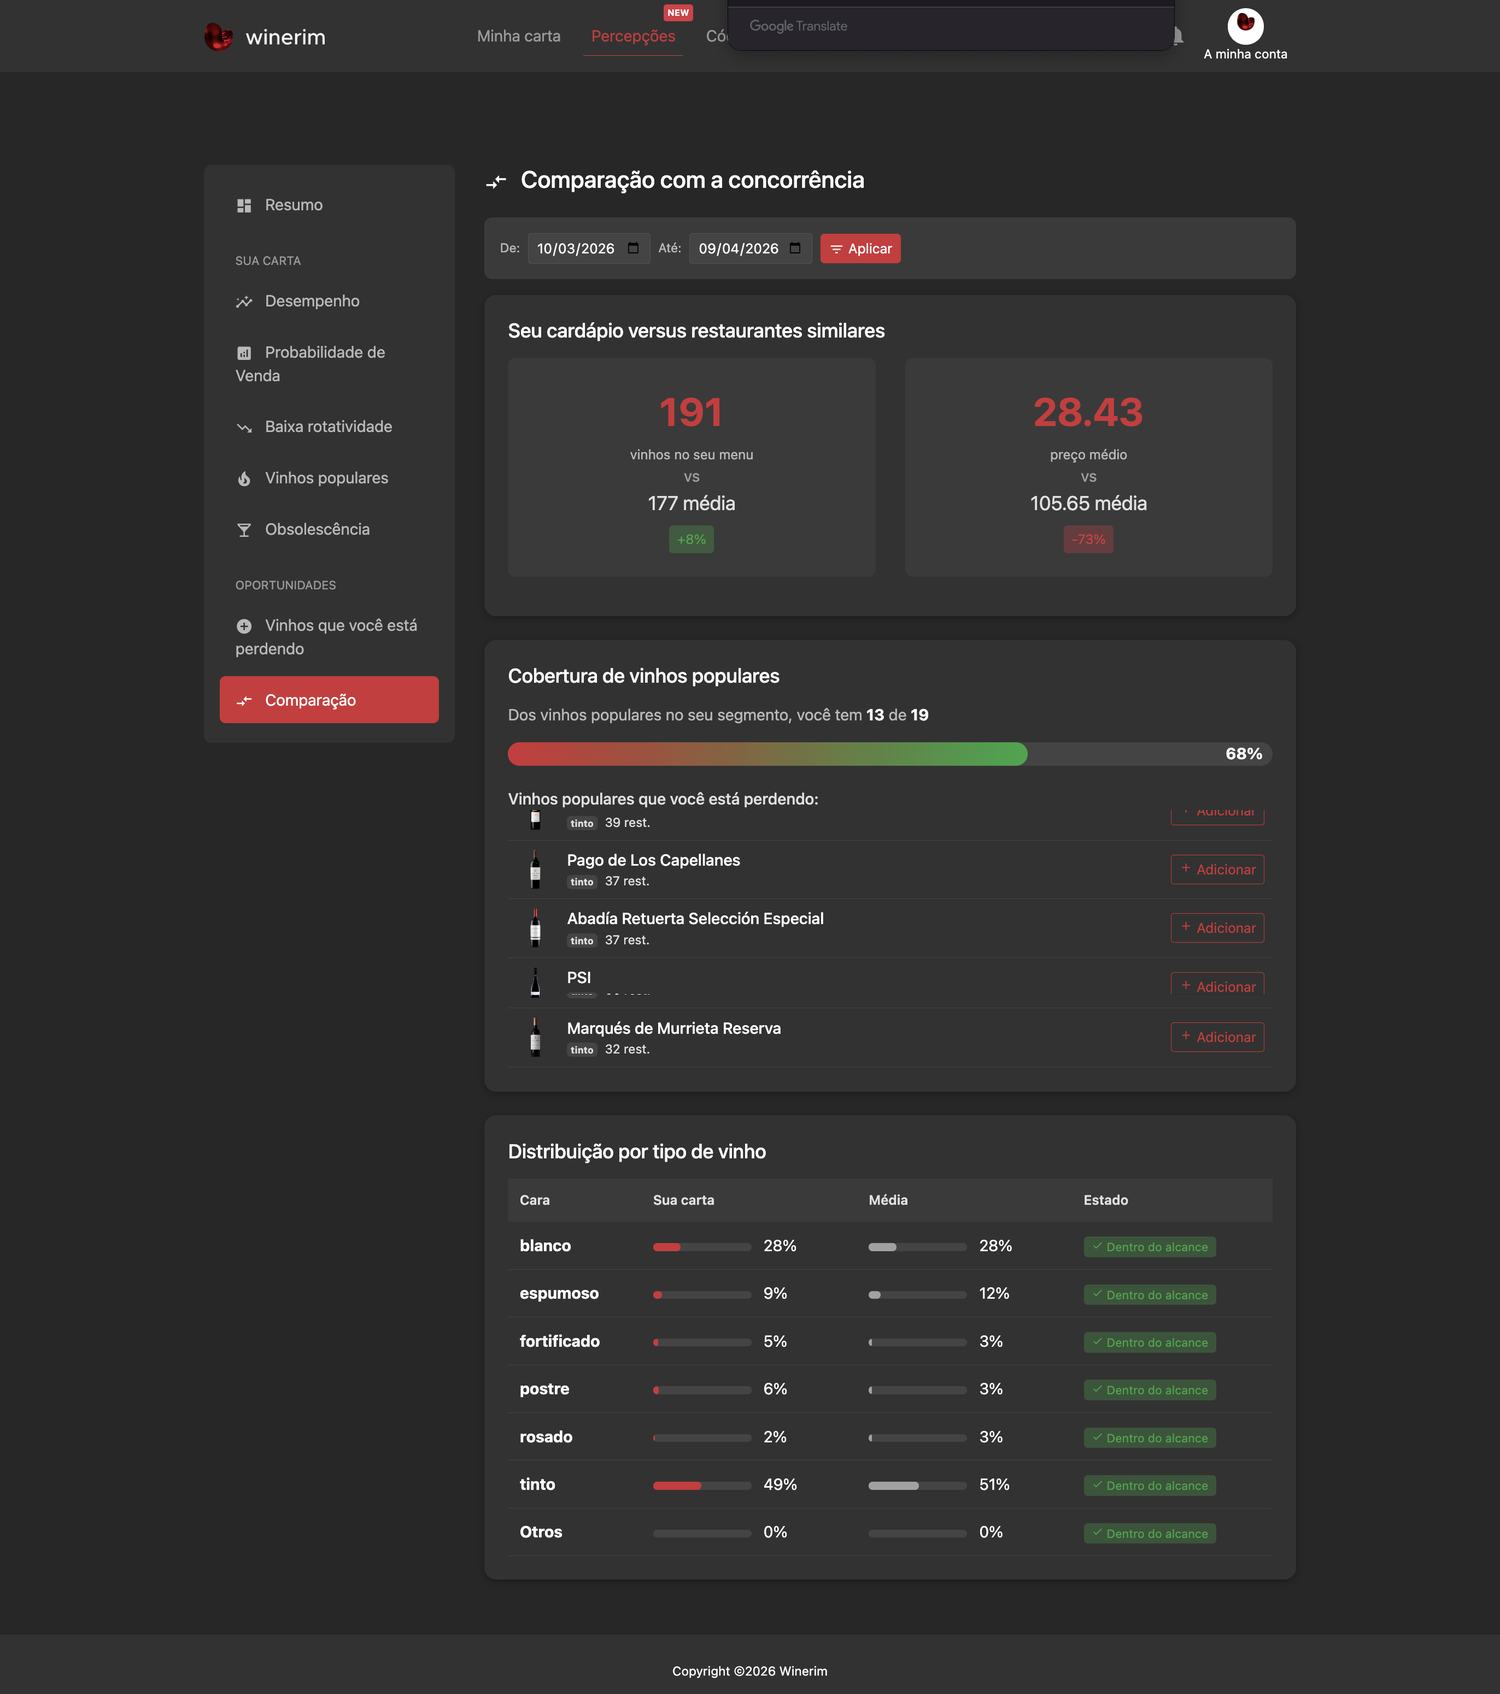1500x1694 pixels.
Task: Click Marqués de Murrieta Reserva bottle image
Action: [x=535, y=1037]
